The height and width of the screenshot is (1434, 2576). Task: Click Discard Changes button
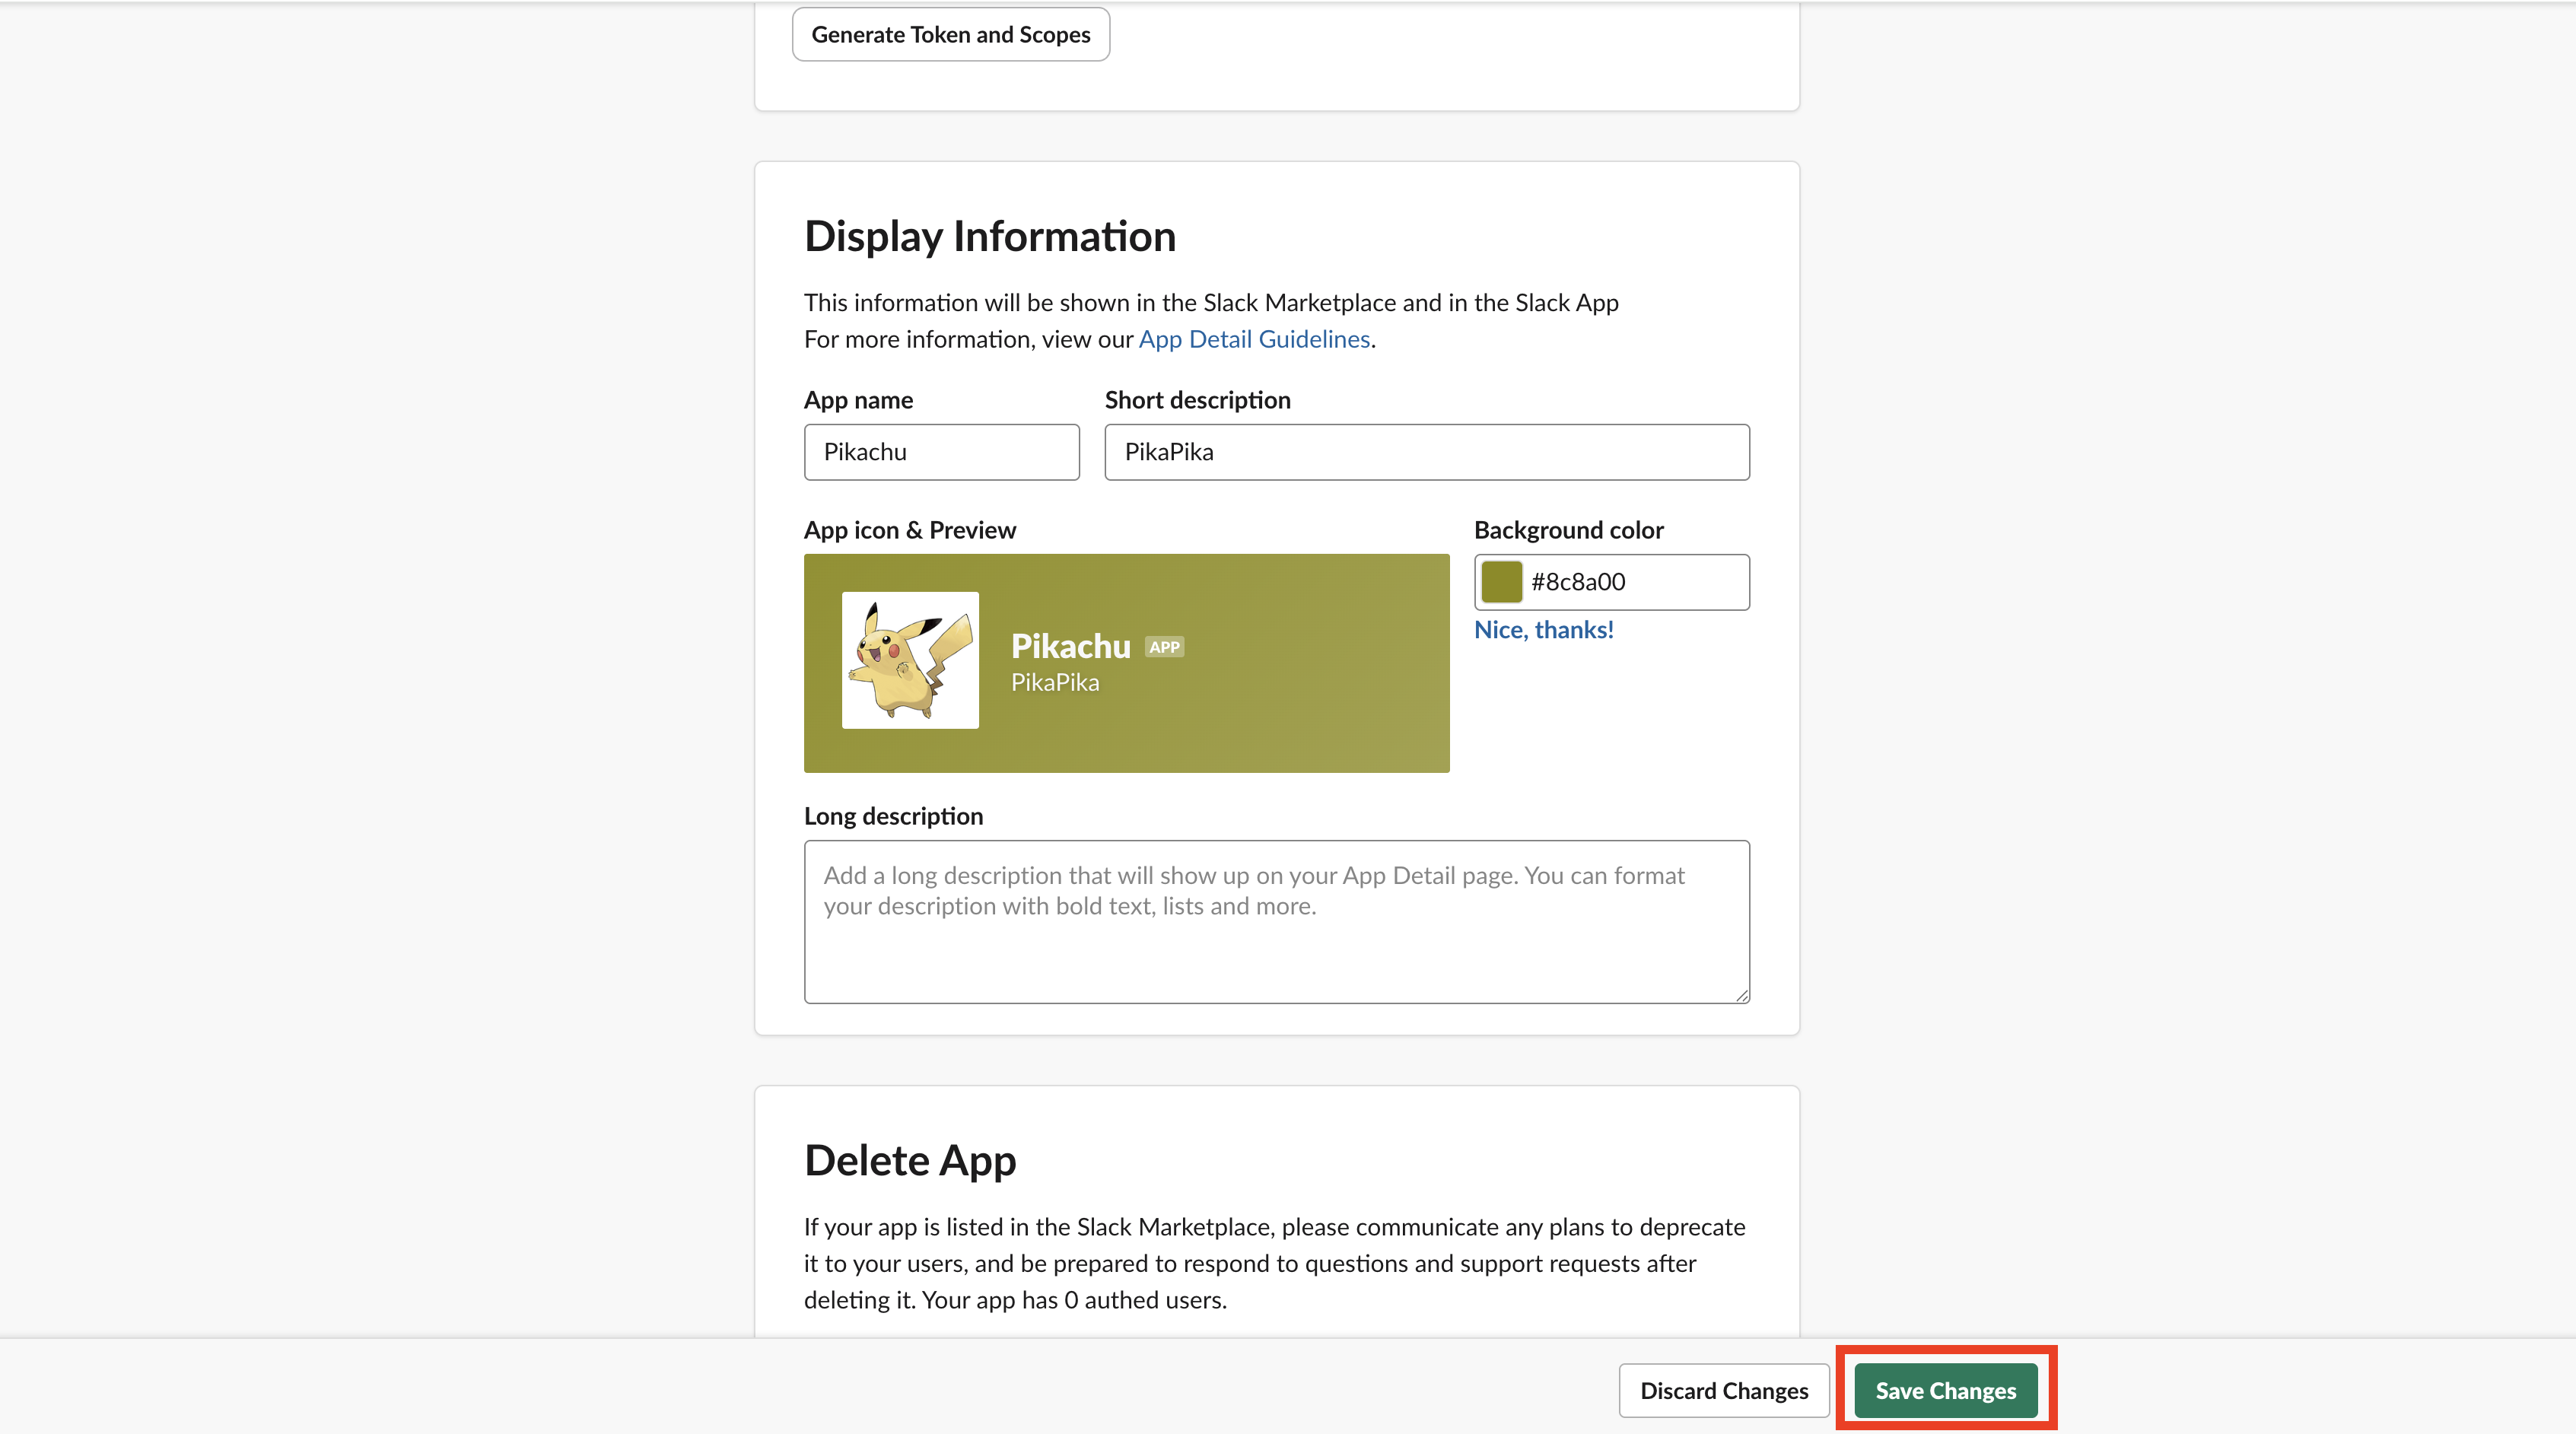(1724, 1391)
